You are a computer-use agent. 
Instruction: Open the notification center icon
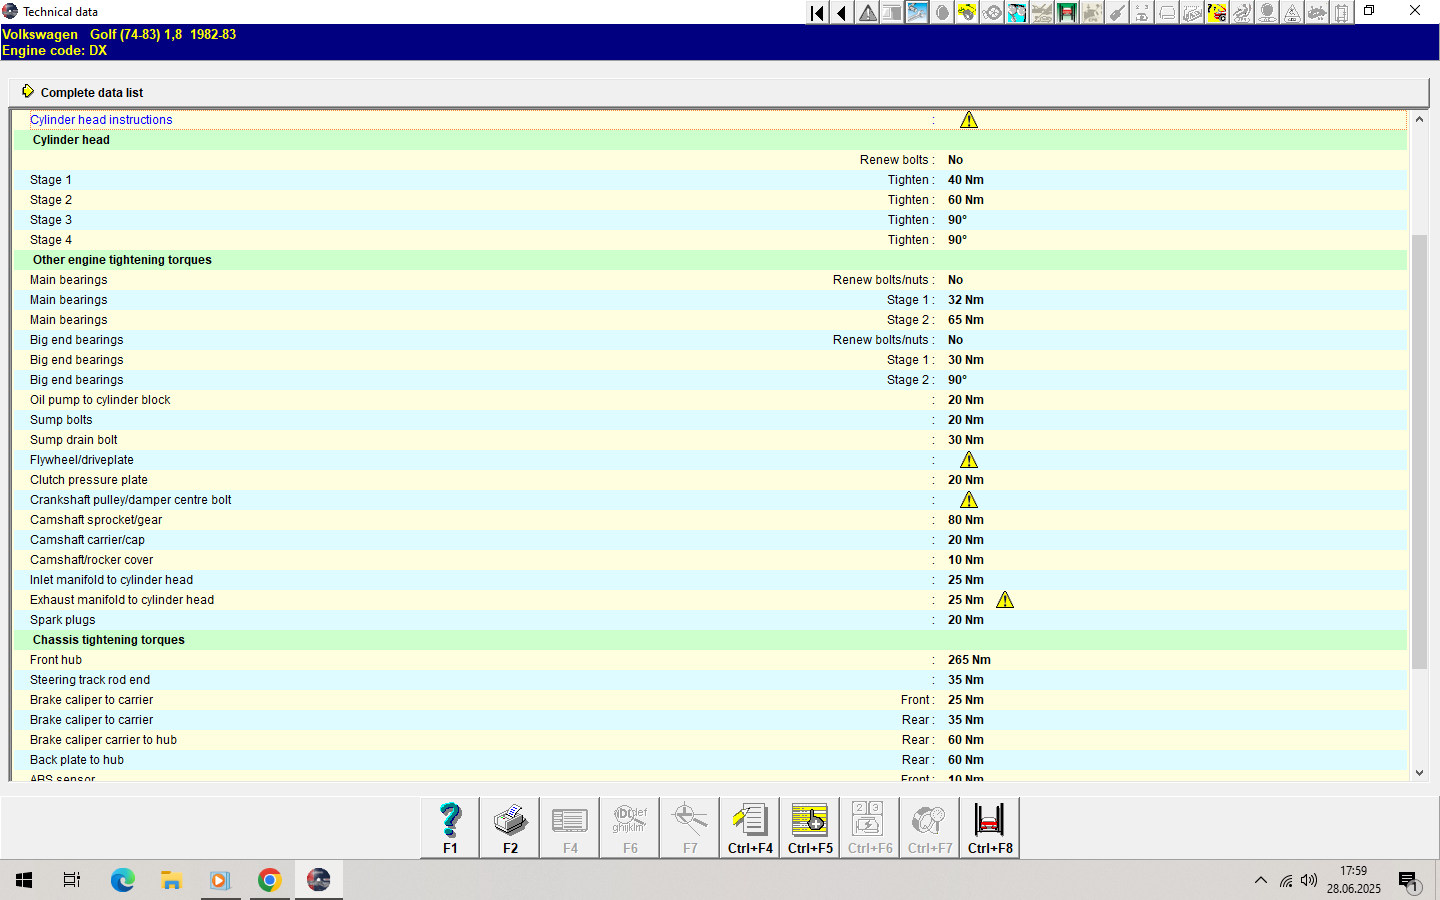coord(1409,880)
